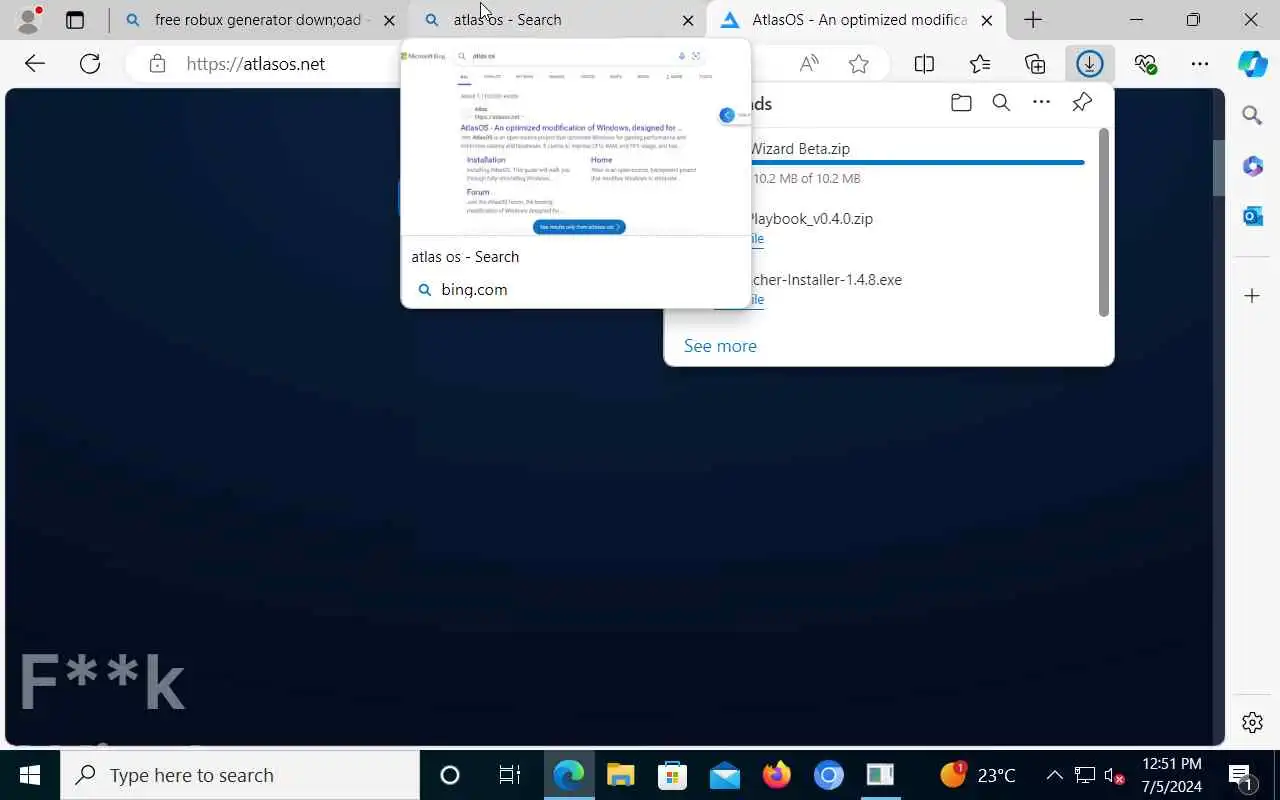Image resolution: width=1280 pixels, height=800 pixels.
Task: Refresh the atlasos.net page
Action: click(x=90, y=64)
